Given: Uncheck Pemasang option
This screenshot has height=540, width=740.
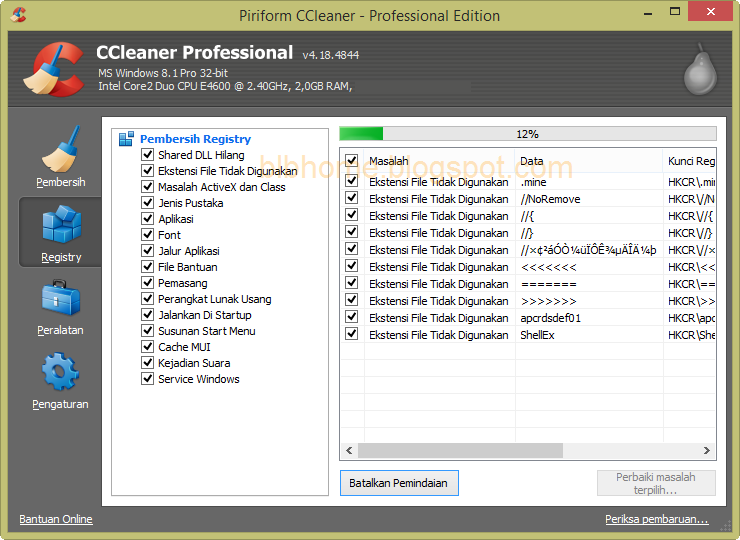Looking at the screenshot, I should tap(148, 283).
